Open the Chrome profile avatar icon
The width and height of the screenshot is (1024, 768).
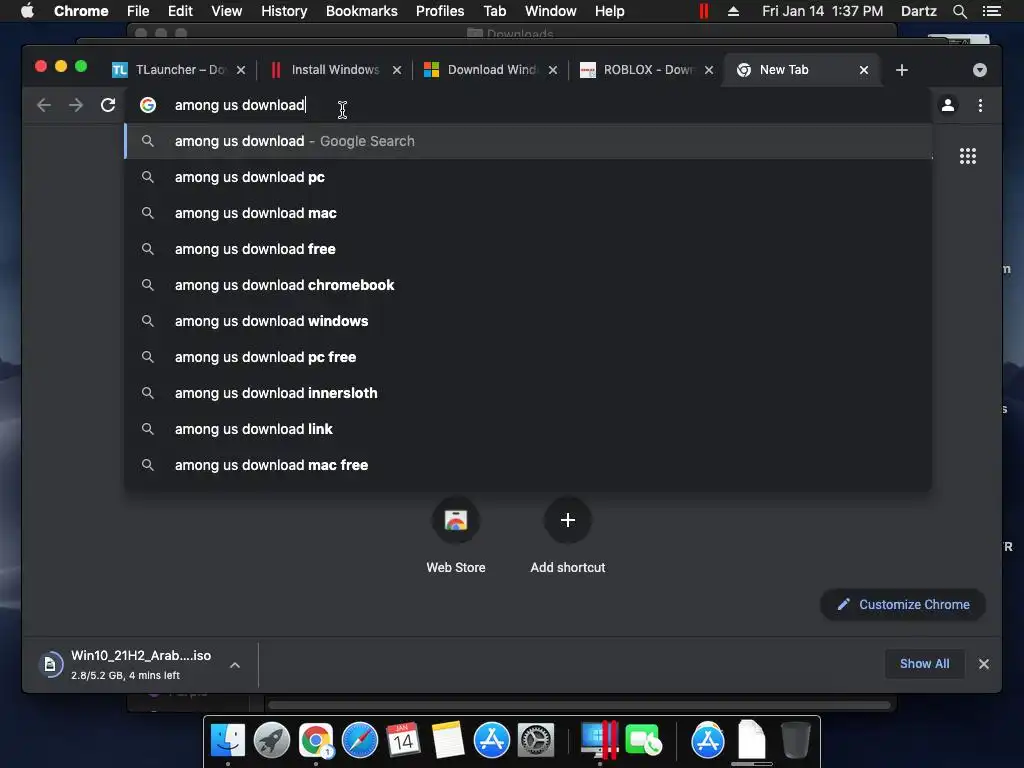948,105
